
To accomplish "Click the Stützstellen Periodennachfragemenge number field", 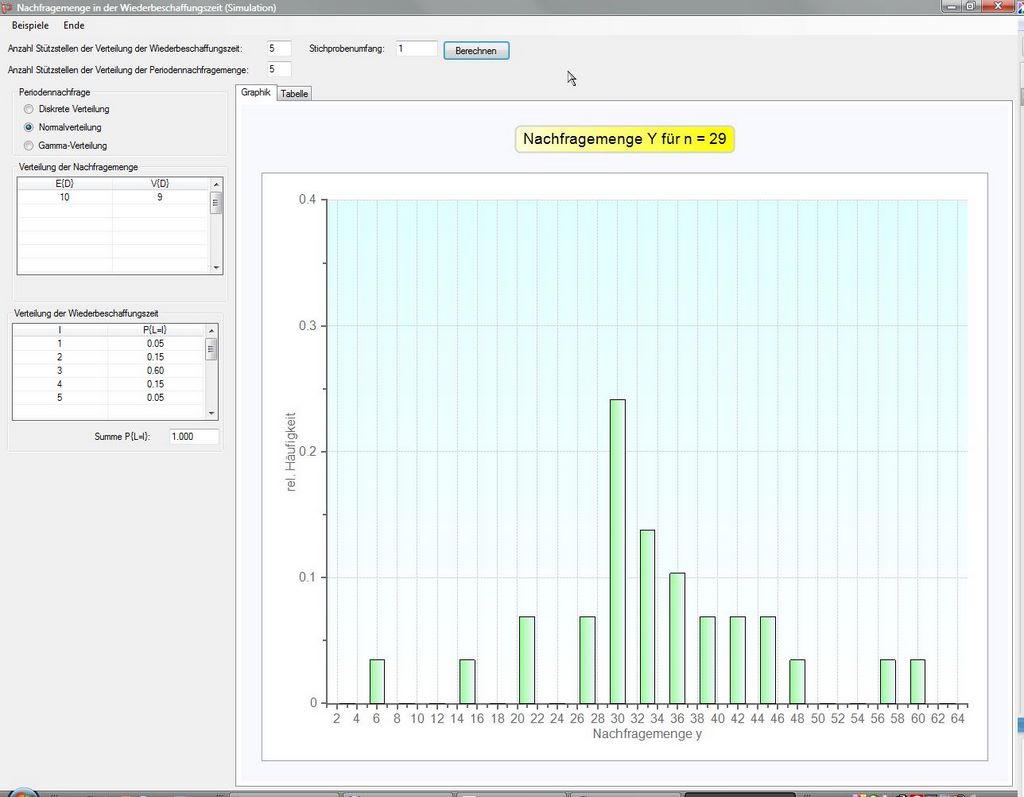I will point(278,69).
